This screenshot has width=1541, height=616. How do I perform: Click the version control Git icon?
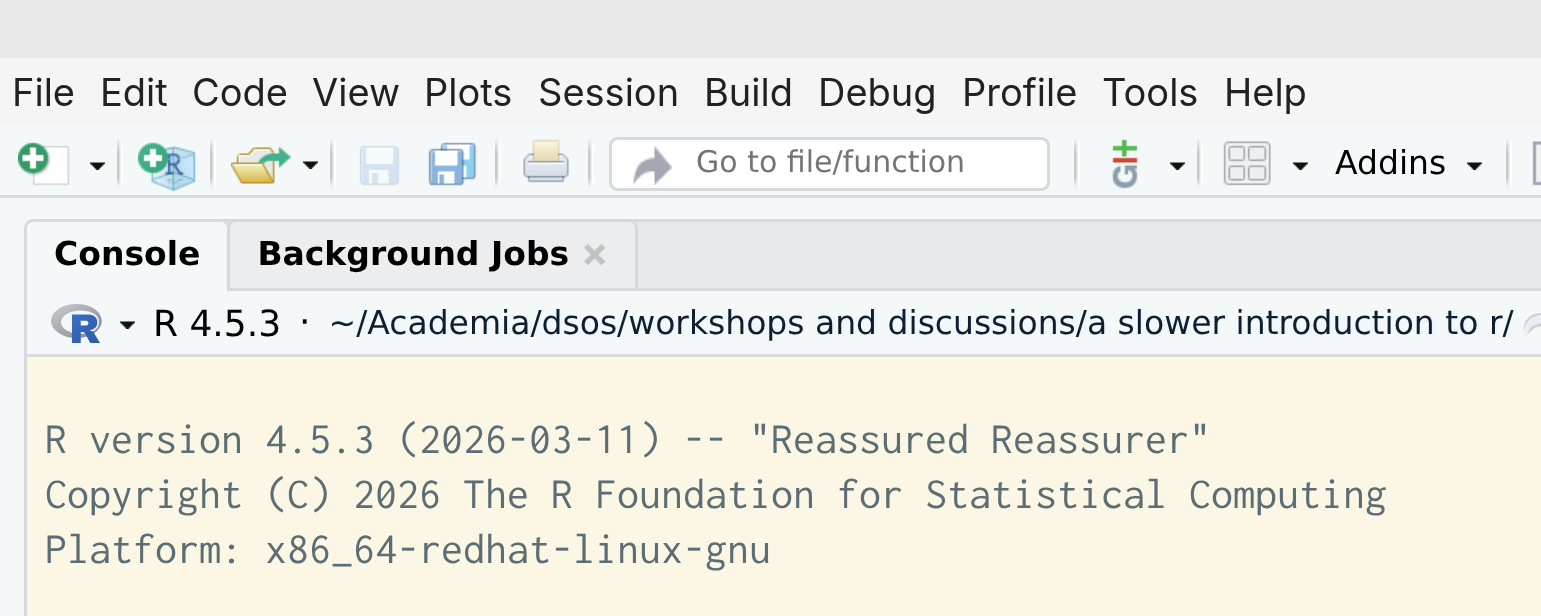point(1125,164)
